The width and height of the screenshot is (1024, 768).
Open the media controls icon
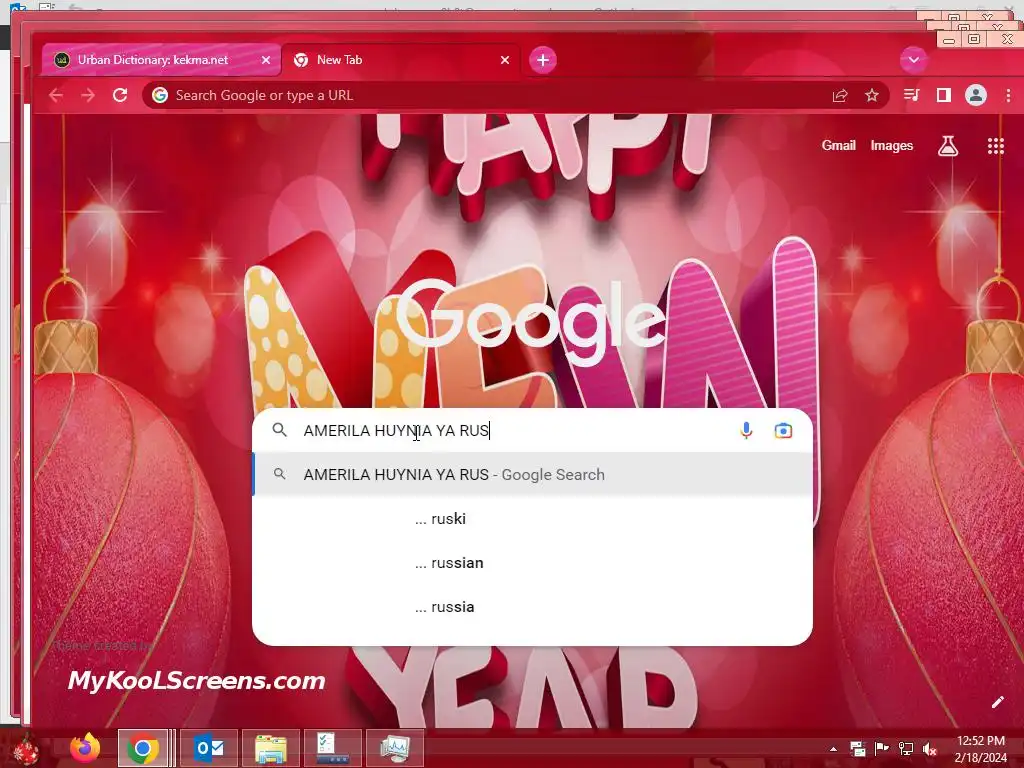[912, 95]
